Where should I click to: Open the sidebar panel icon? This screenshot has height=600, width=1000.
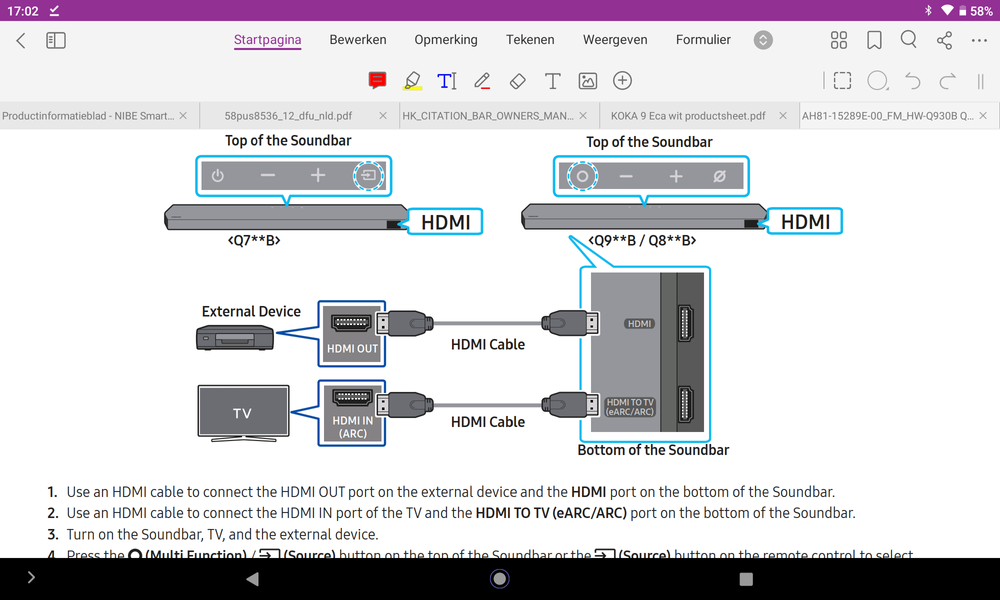(x=56, y=41)
